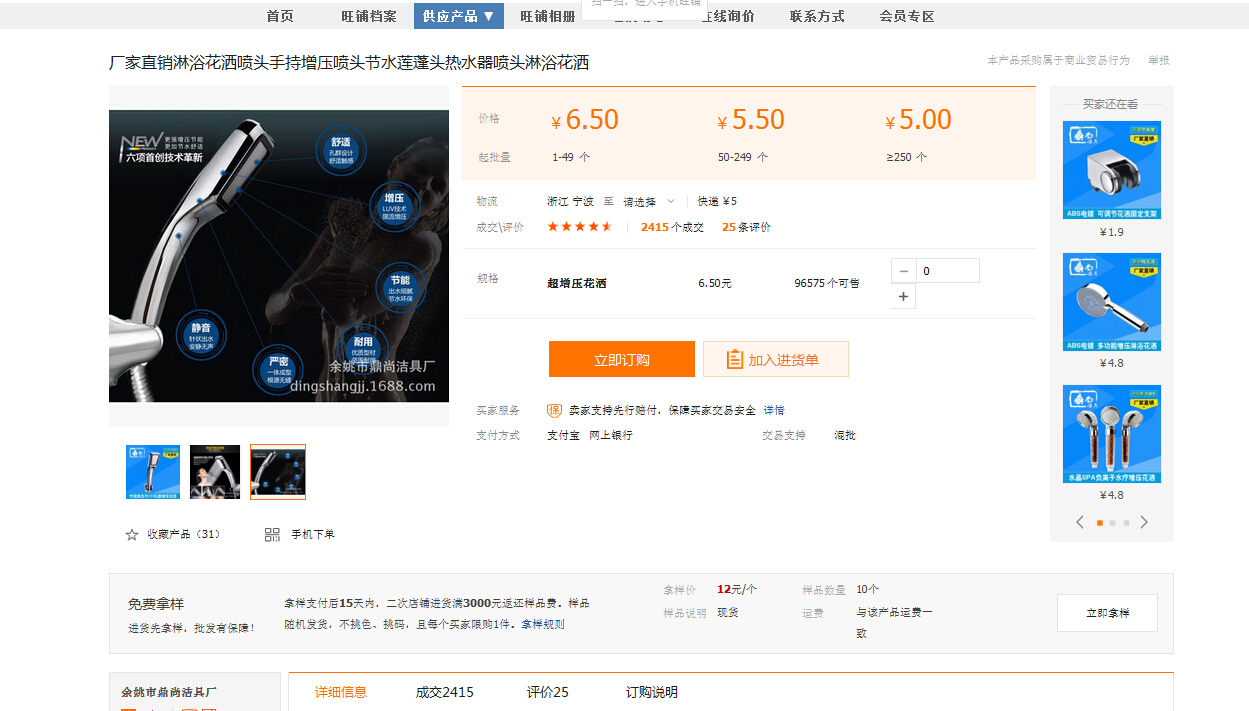Click the buyer protection shield icon
Screen dimensions: 1249x711
coord(554,411)
